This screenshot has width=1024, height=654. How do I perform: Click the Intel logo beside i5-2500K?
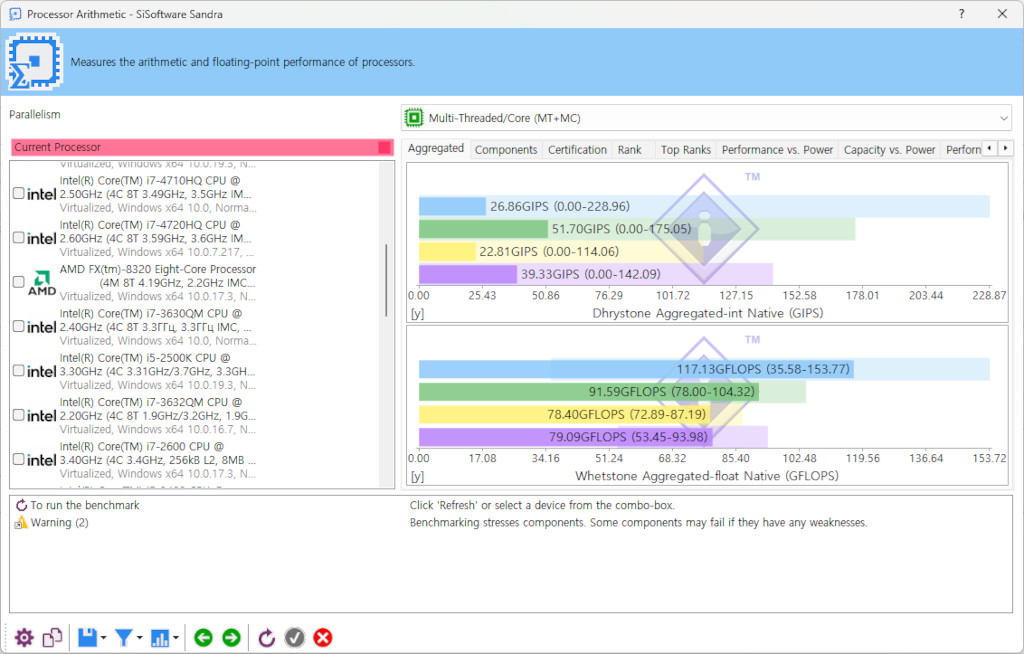pyautogui.click(x=41, y=372)
